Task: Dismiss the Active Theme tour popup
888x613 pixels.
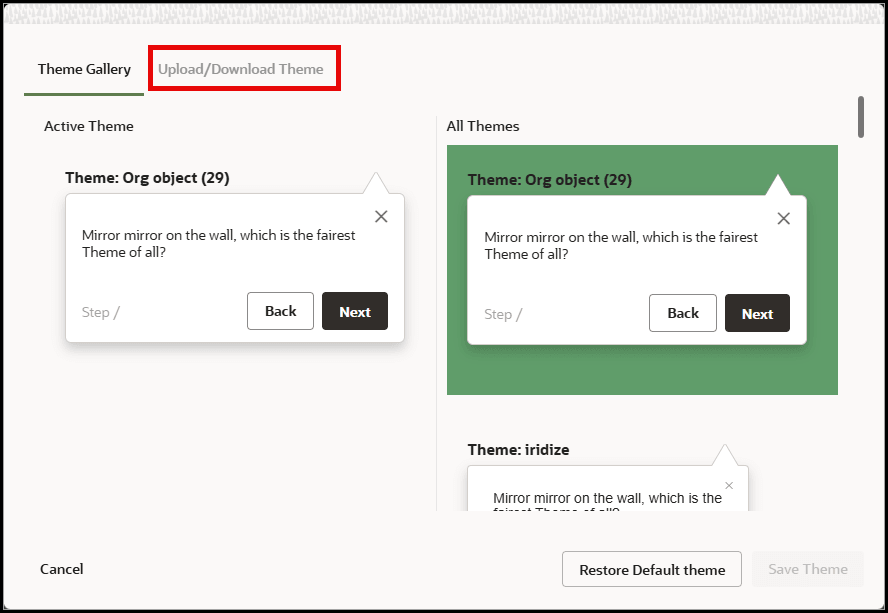Action: (381, 216)
